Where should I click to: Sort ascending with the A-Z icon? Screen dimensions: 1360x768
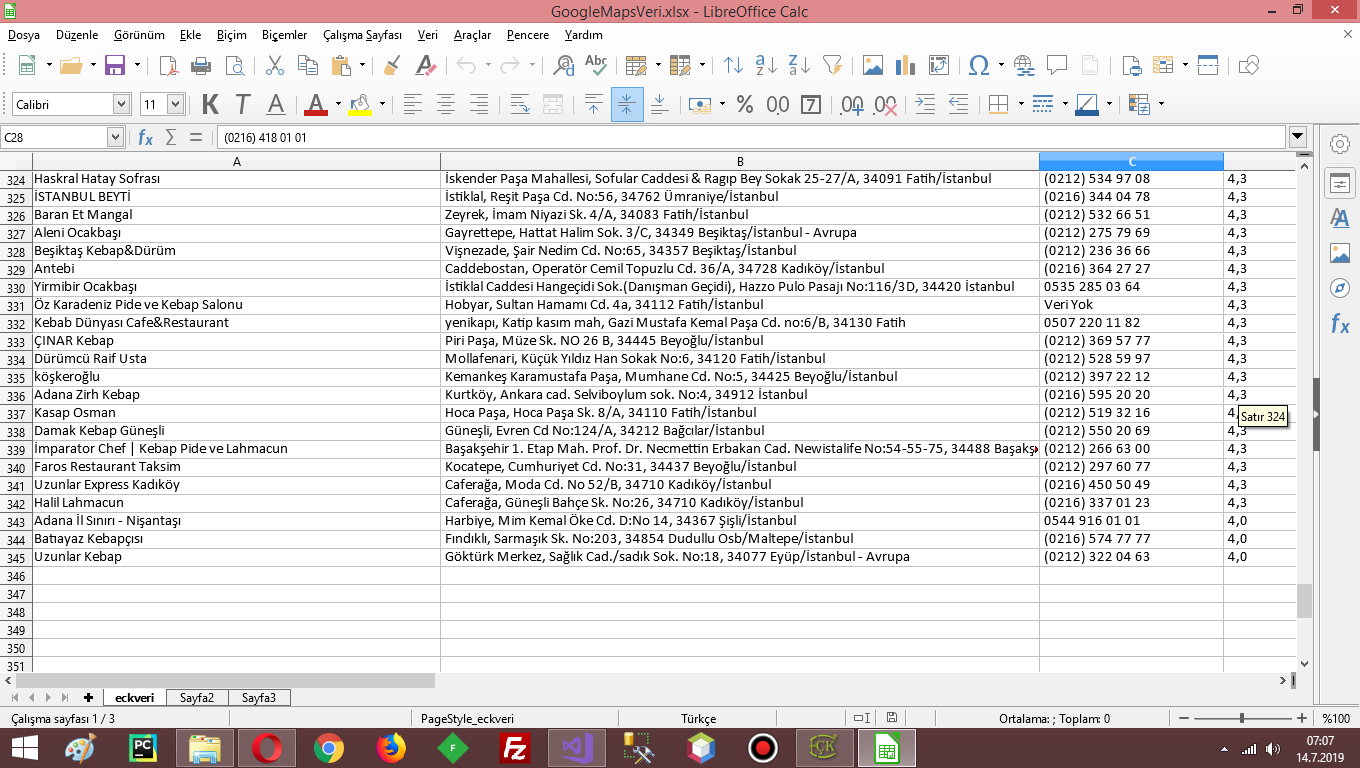(767, 66)
